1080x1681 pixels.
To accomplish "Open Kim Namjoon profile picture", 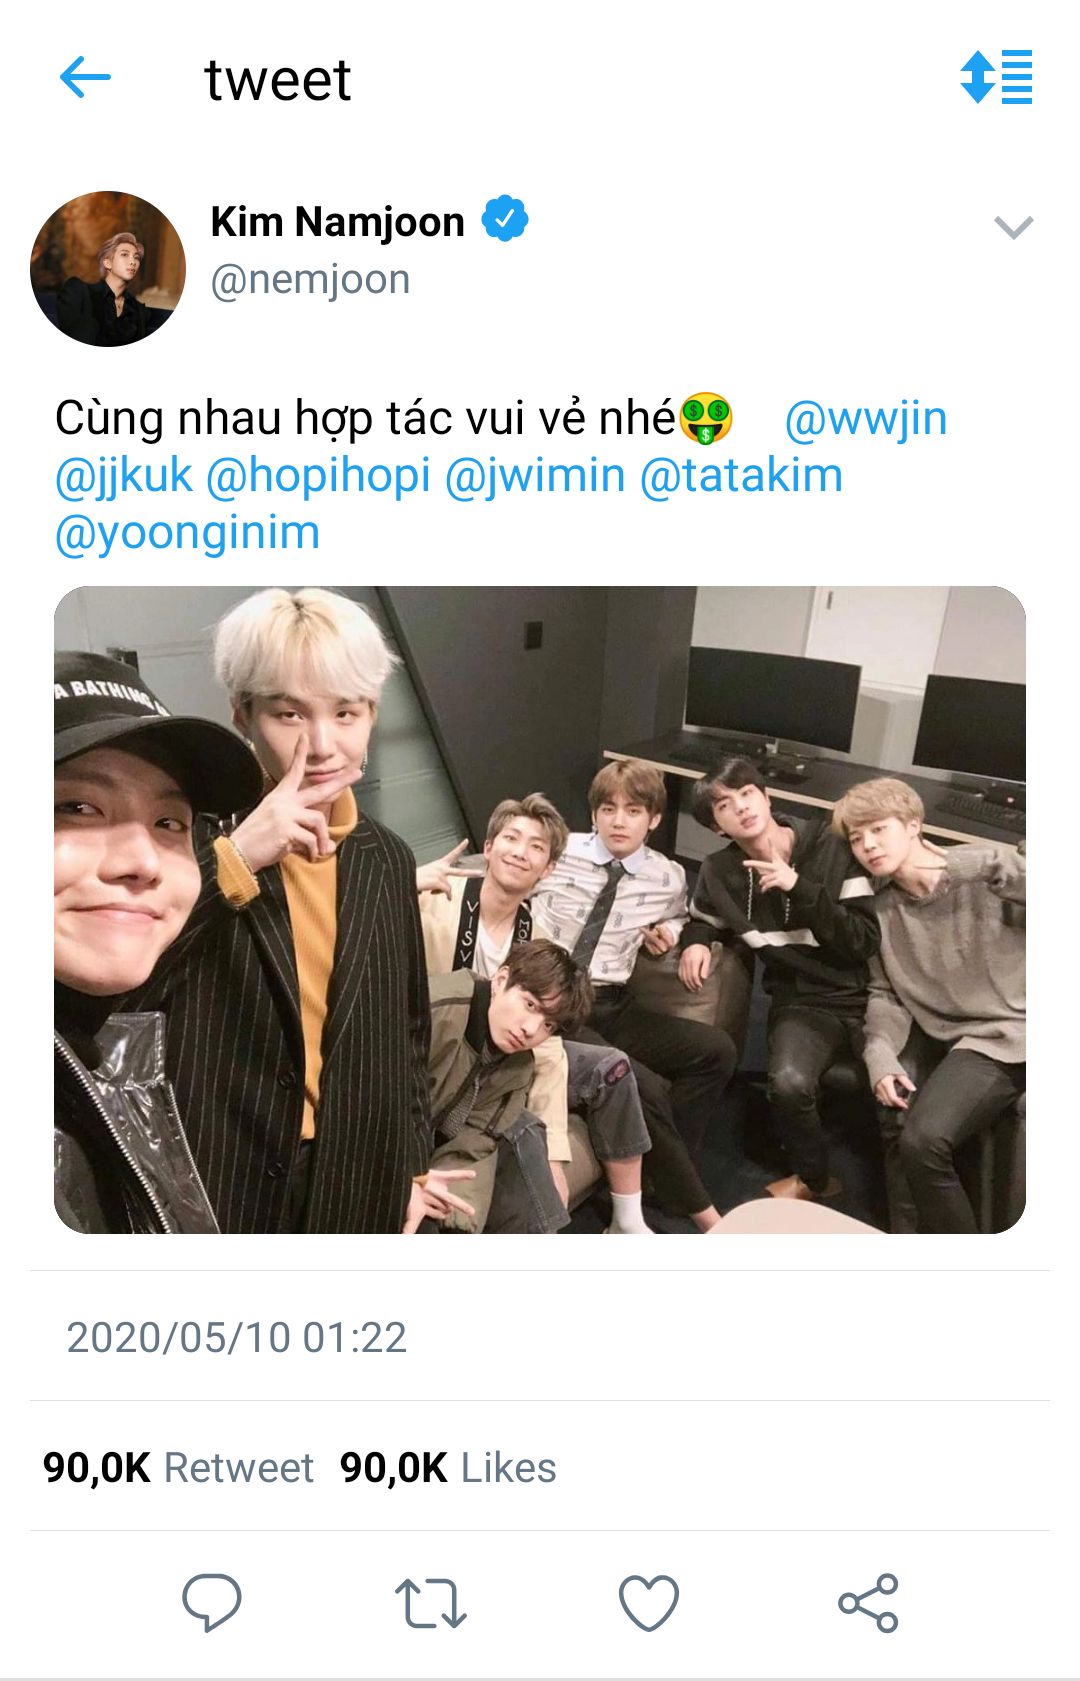I will pyautogui.click(x=108, y=269).
